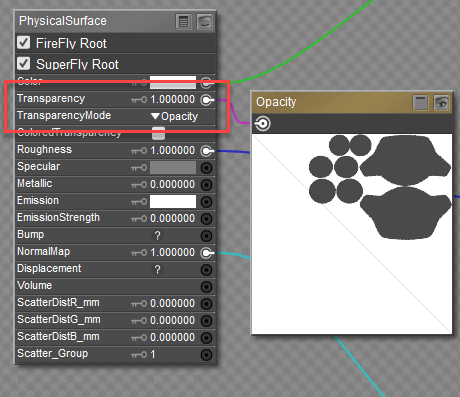Click the Displacement input connector socket
Viewport: 460px width, 397px height.
[x=206, y=270]
